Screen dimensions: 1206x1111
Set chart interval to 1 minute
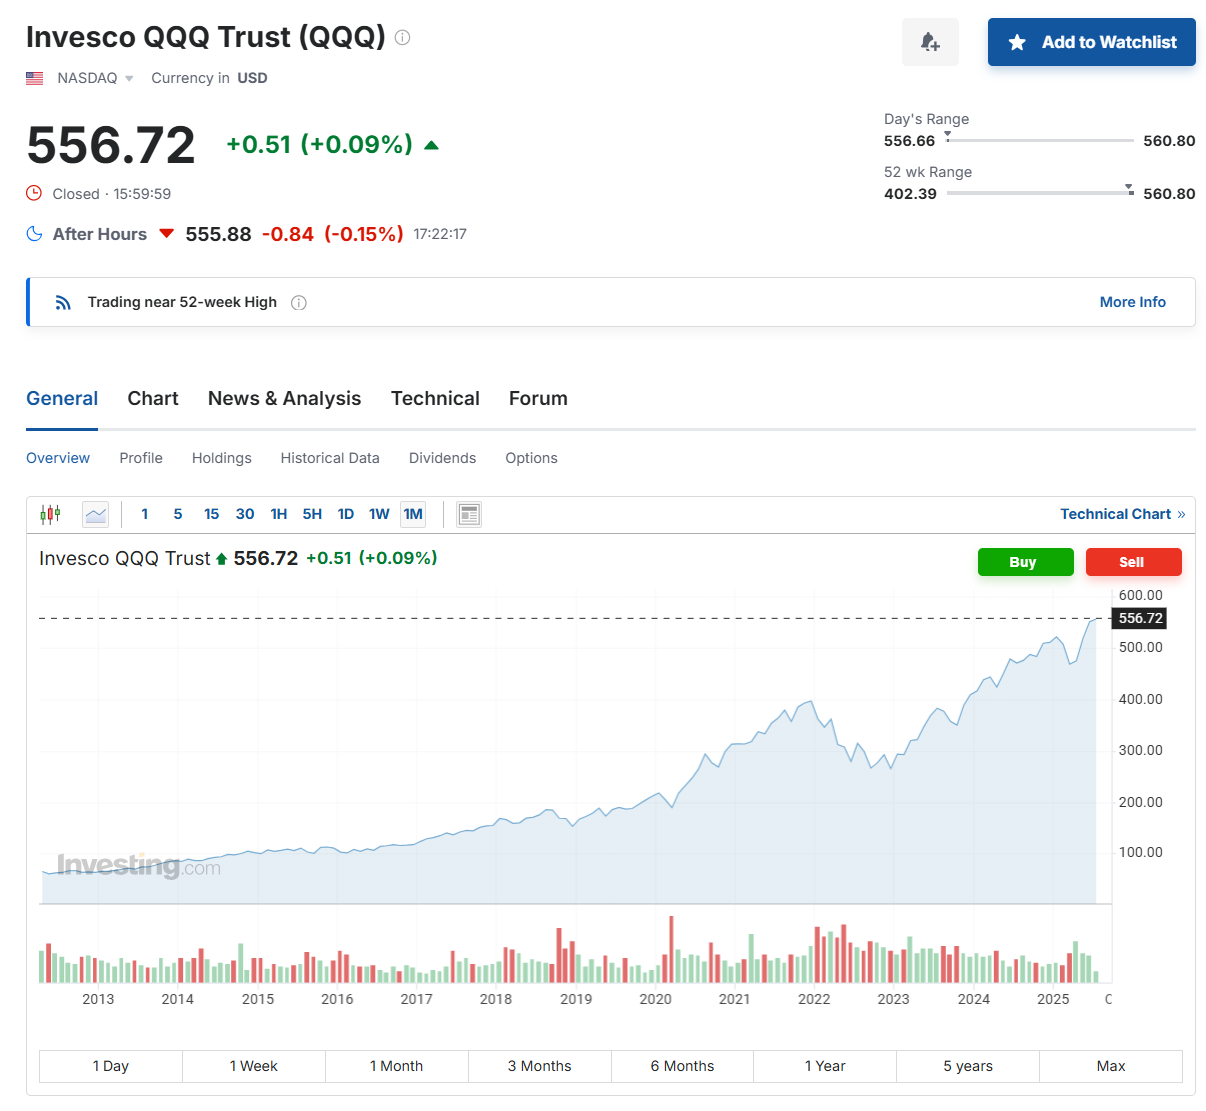click(x=145, y=514)
